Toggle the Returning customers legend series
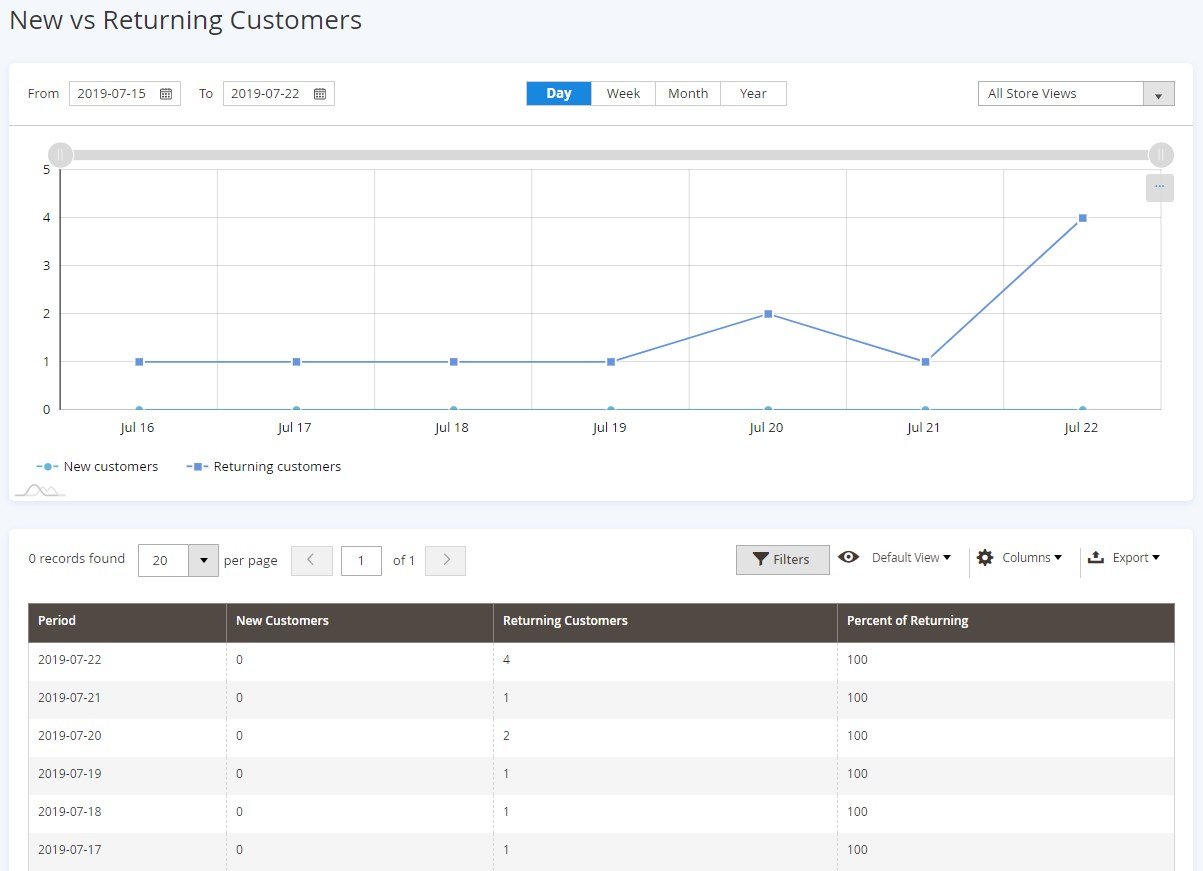Image resolution: width=1203 pixels, height=871 pixels. tap(264, 467)
